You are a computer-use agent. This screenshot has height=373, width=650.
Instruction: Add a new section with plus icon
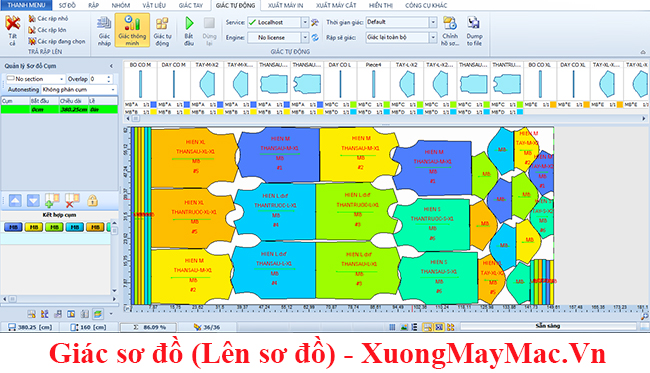pyautogui.click(x=52, y=201)
